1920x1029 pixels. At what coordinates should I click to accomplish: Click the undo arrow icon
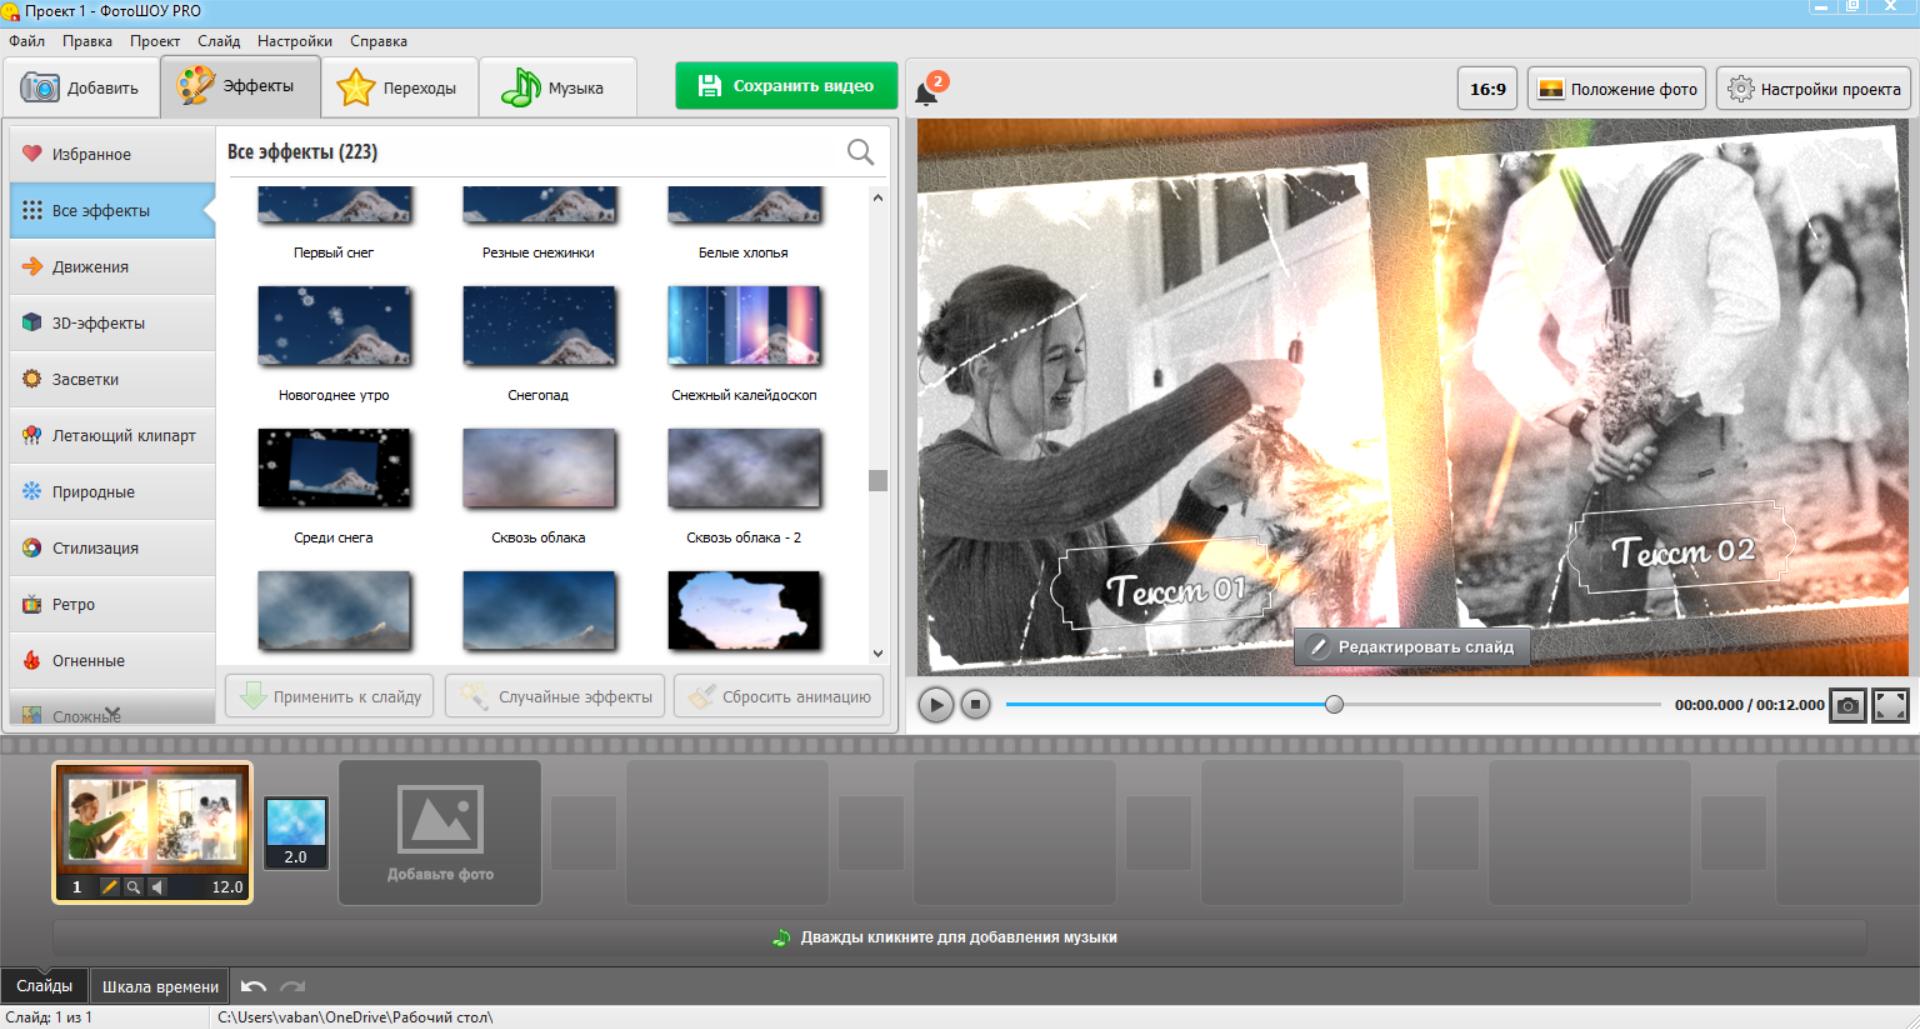[x=254, y=987]
